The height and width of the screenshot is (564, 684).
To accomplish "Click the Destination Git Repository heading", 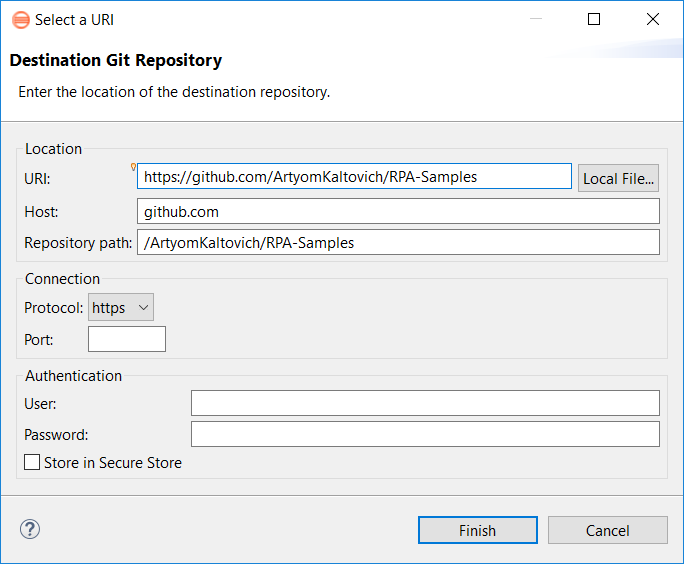I will 116,60.
